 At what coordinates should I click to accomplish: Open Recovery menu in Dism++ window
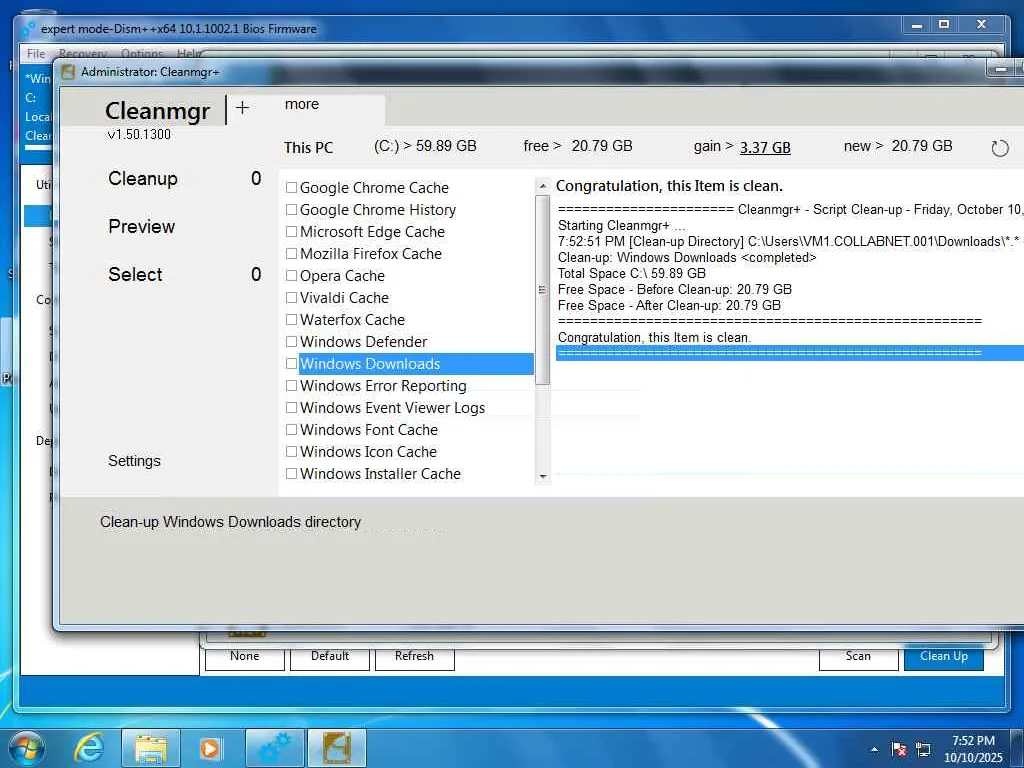pos(83,54)
